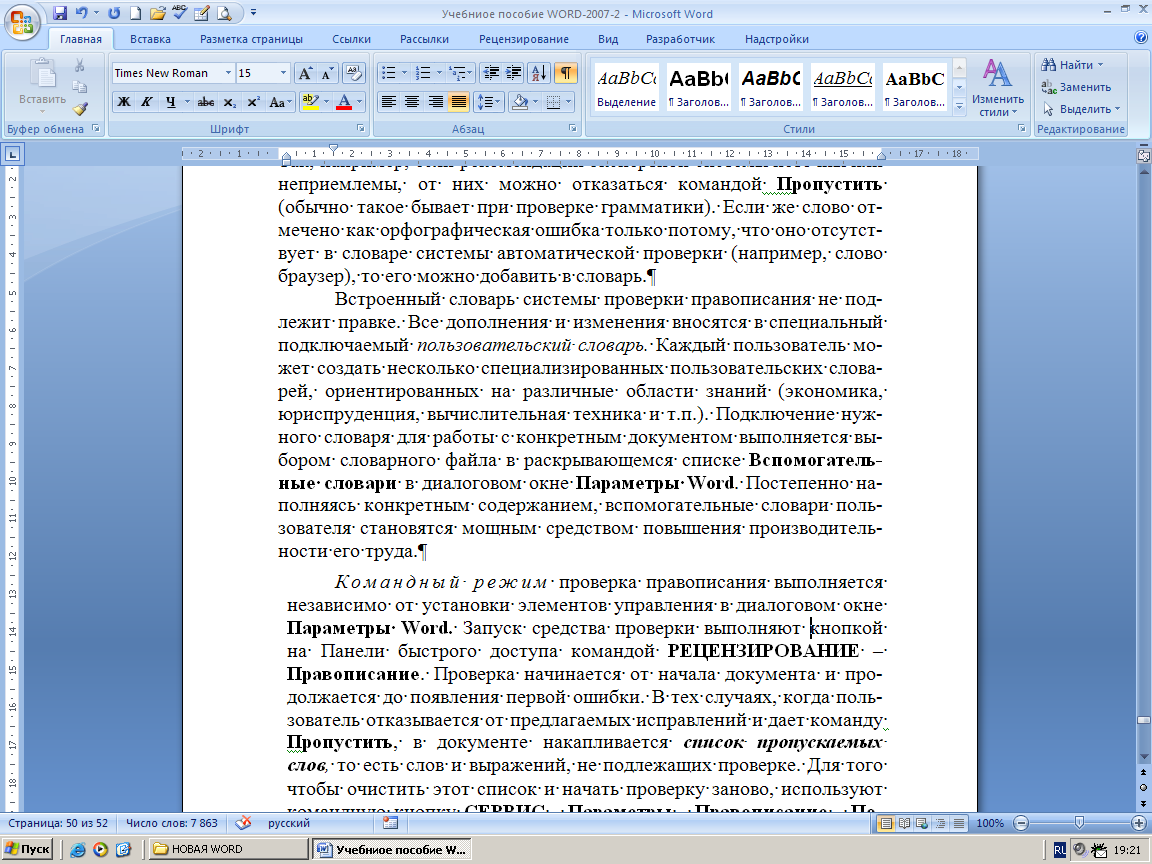Switch to Рецензирование tab
Screen dimensions: 1152x864
pyautogui.click(x=524, y=39)
